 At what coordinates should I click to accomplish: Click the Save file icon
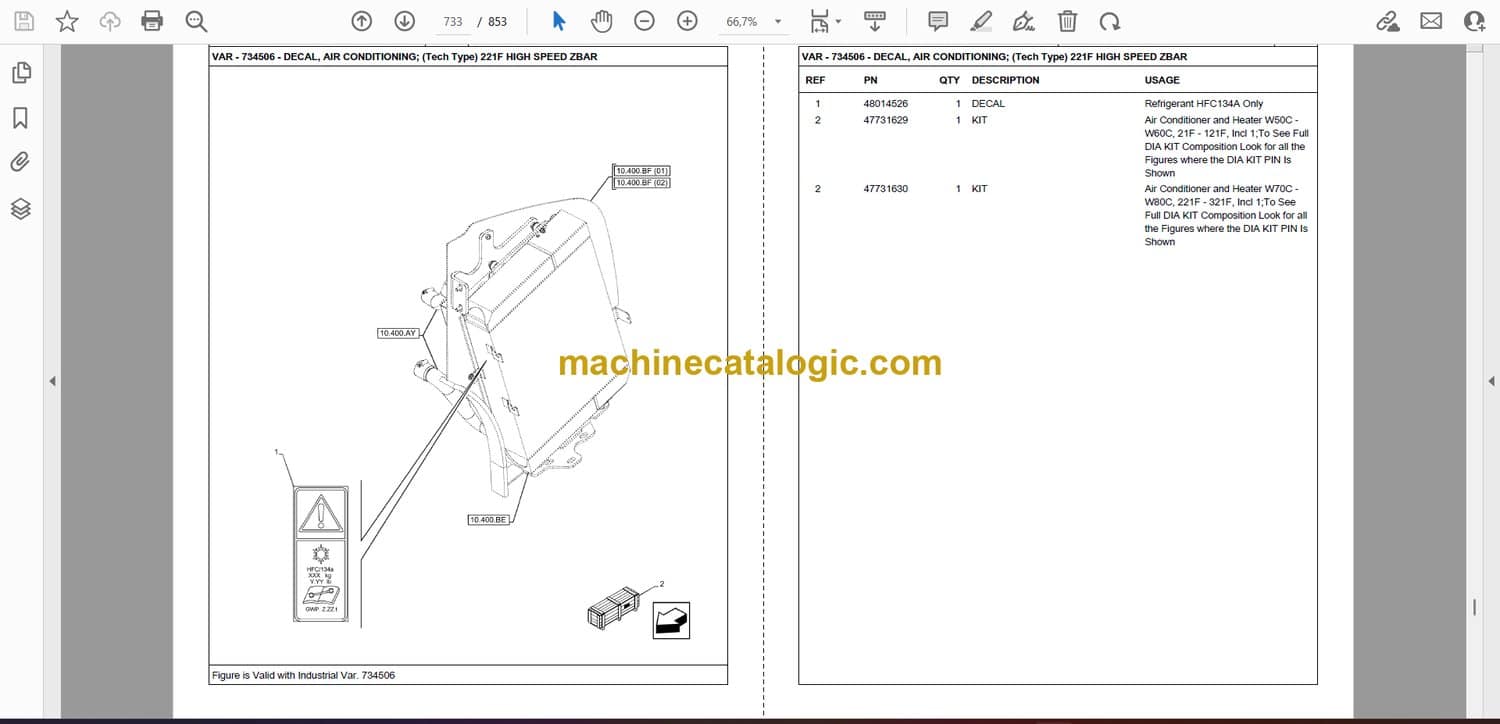pyautogui.click(x=24, y=21)
